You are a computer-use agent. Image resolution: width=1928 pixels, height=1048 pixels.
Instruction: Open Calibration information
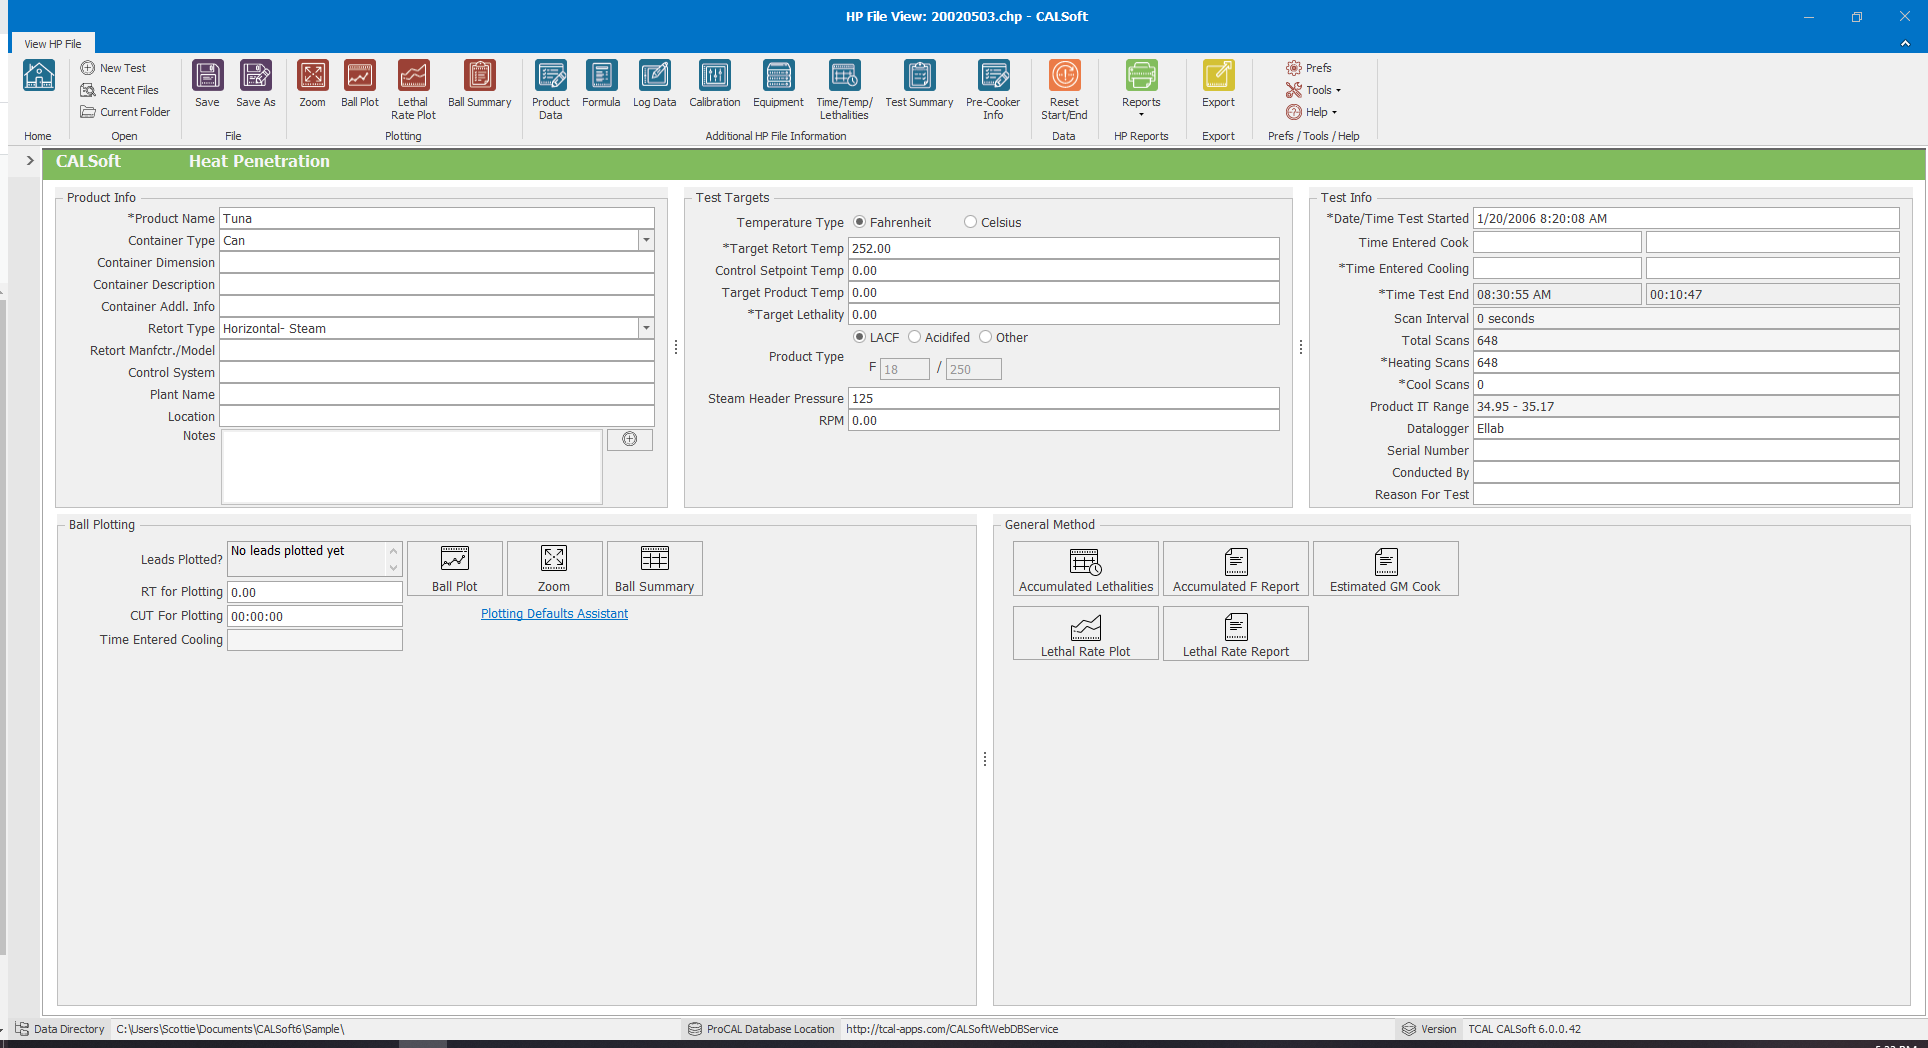(715, 84)
